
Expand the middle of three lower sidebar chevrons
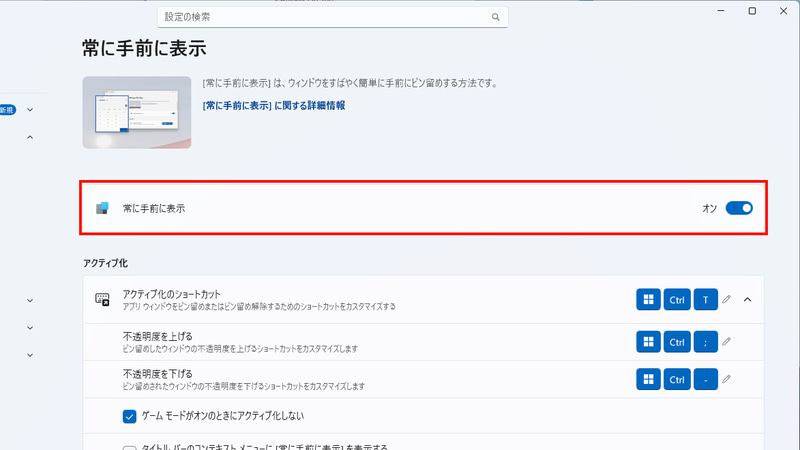(30, 328)
